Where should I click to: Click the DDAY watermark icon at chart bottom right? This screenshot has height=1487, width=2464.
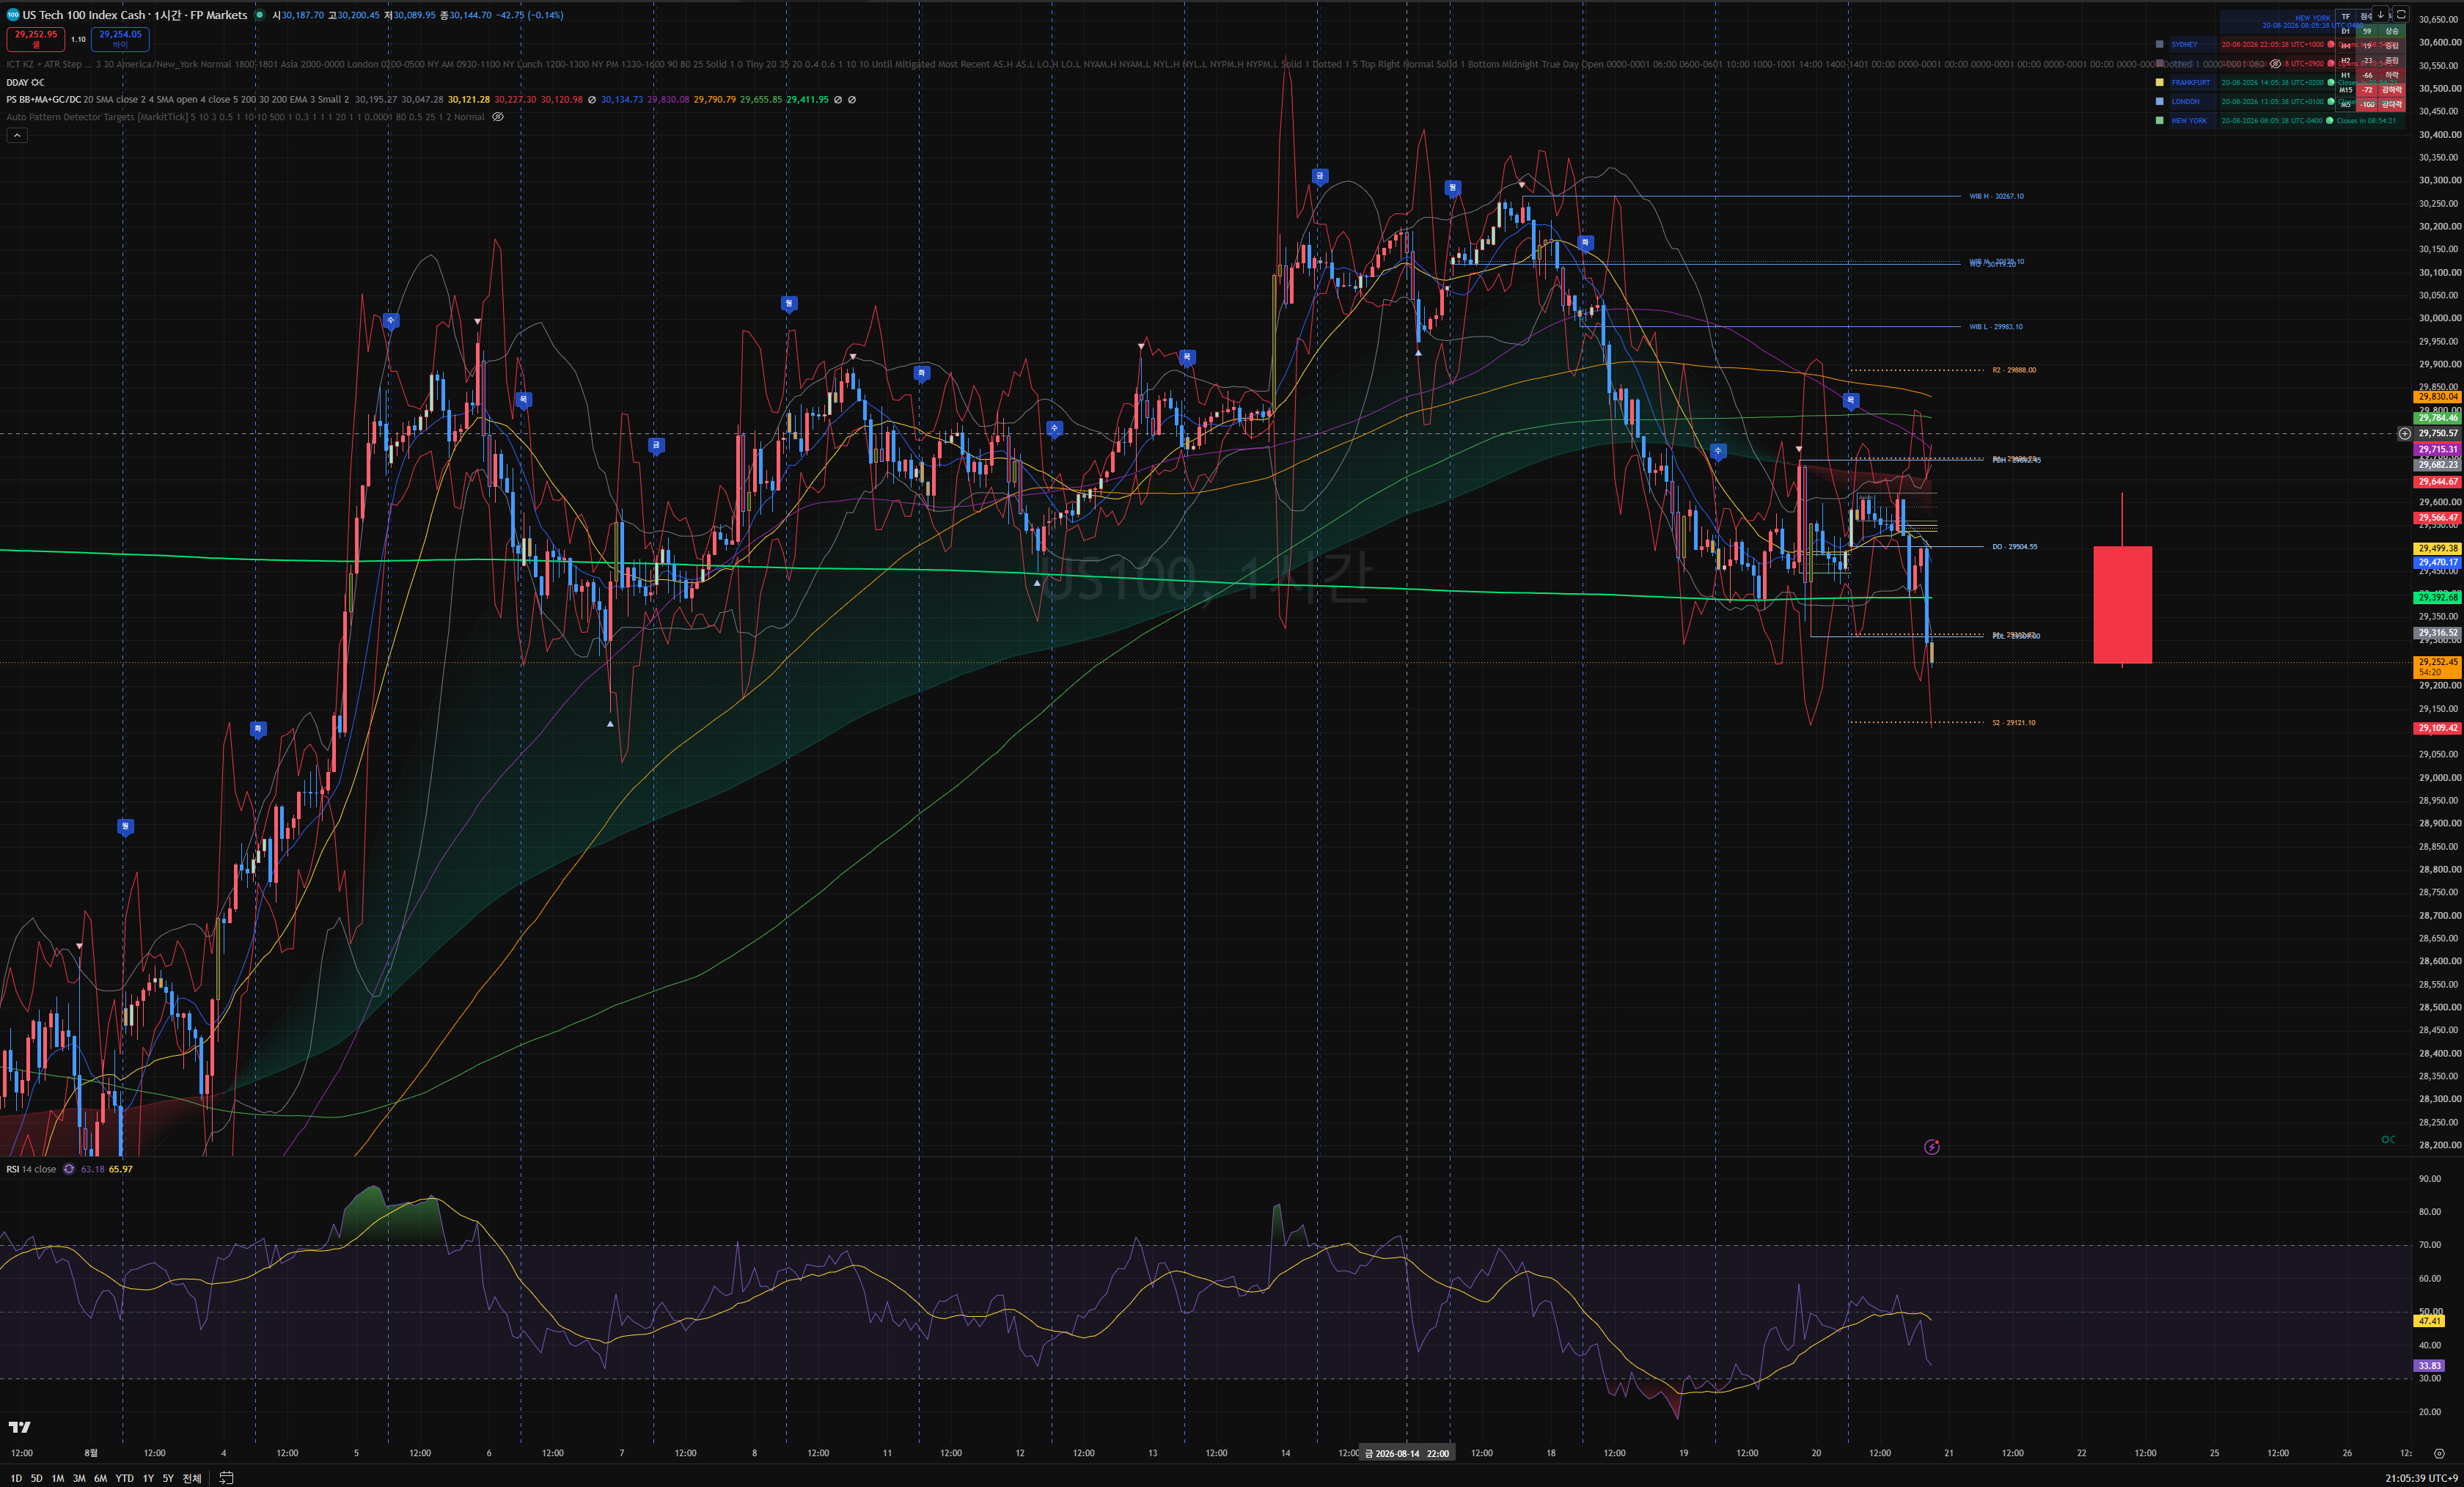pos(2388,1140)
